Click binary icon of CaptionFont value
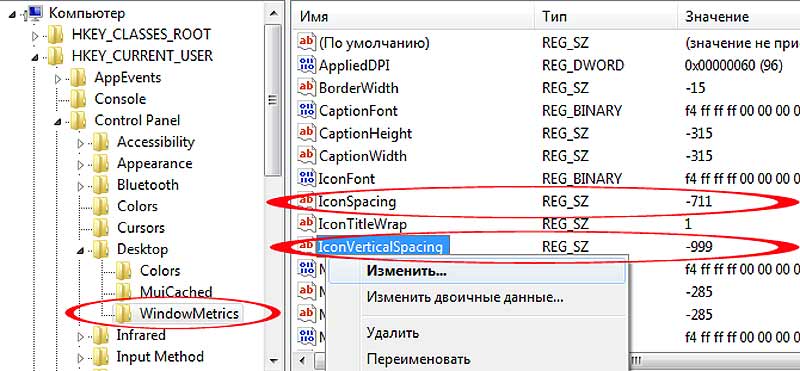This screenshot has height=371, width=800. 306,110
